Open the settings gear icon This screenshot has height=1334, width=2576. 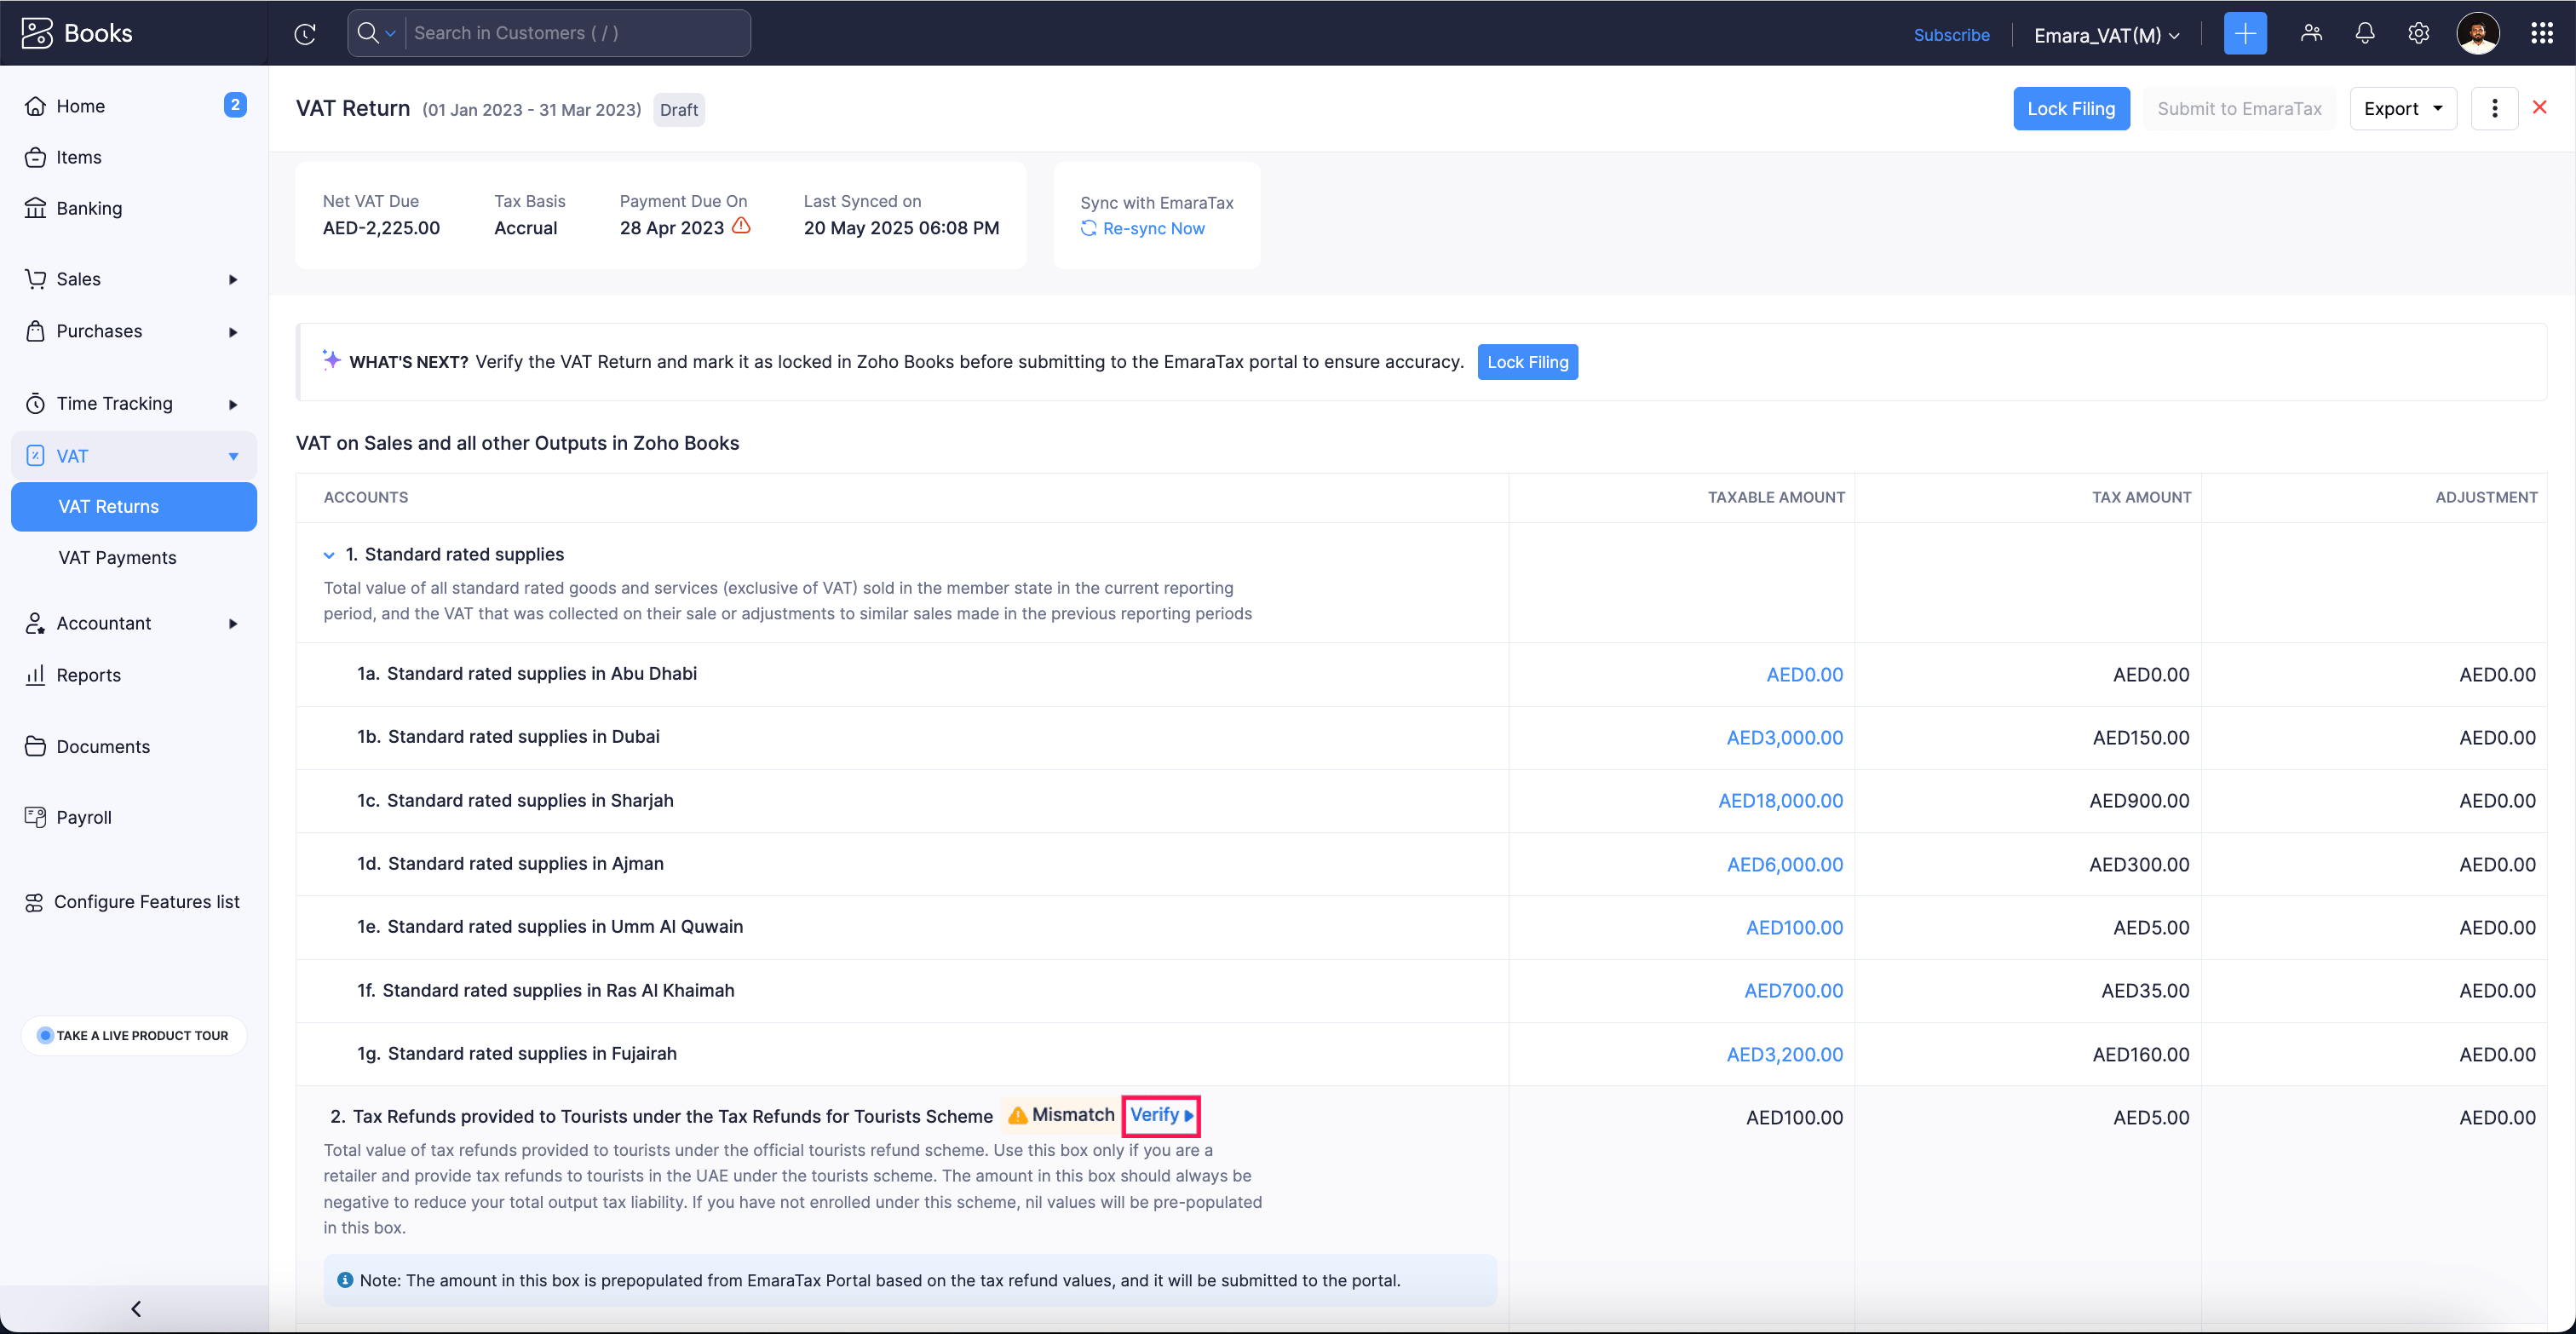coord(2418,33)
